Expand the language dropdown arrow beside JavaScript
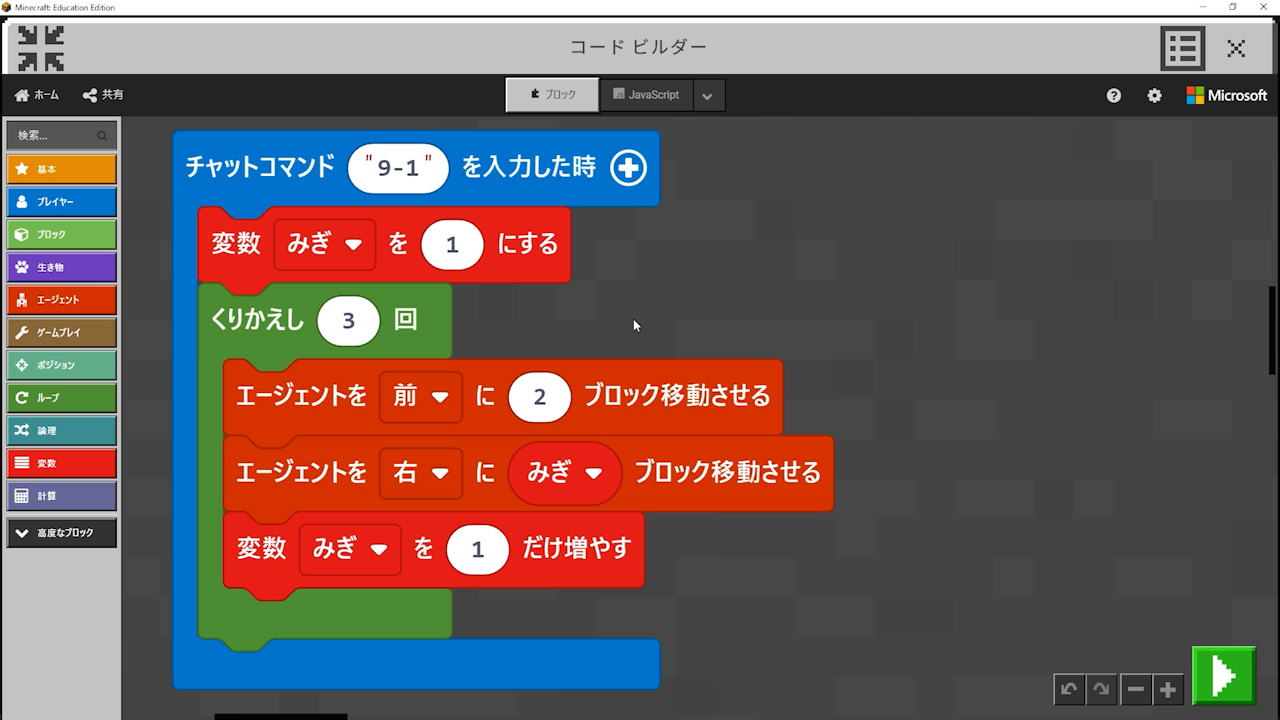This screenshot has height=720, width=1280. 707,96
